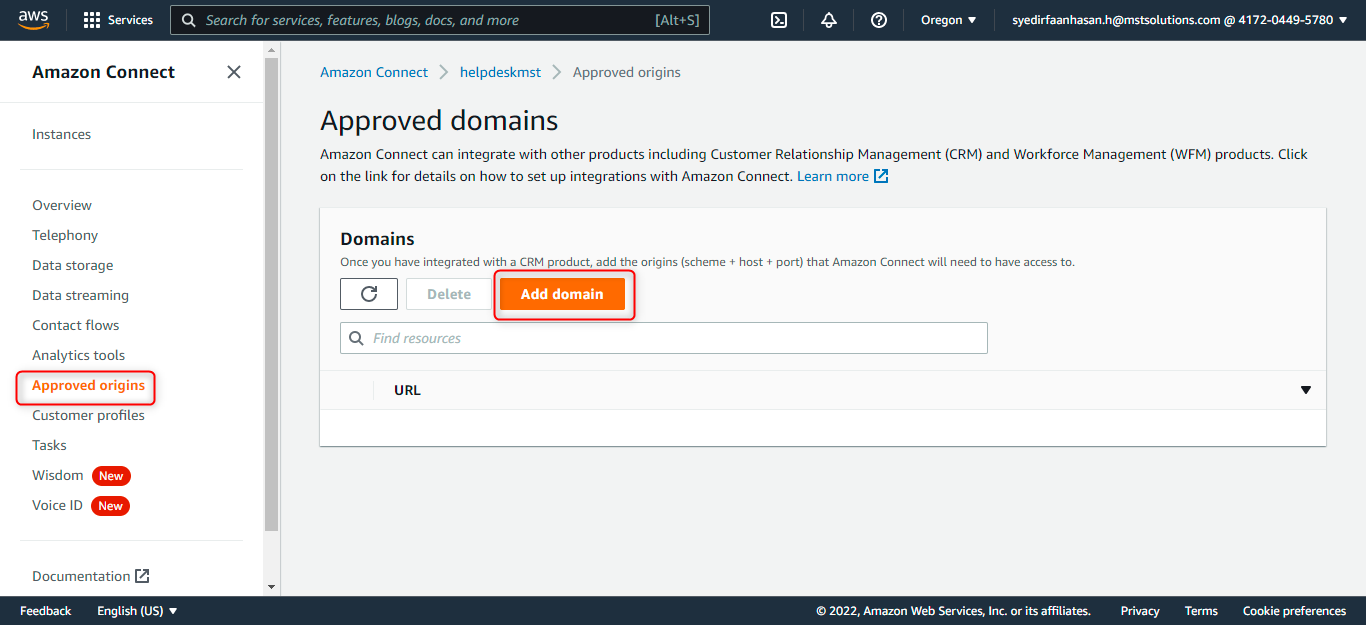
Task: Click the Find resources search field
Action: (x=663, y=338)
